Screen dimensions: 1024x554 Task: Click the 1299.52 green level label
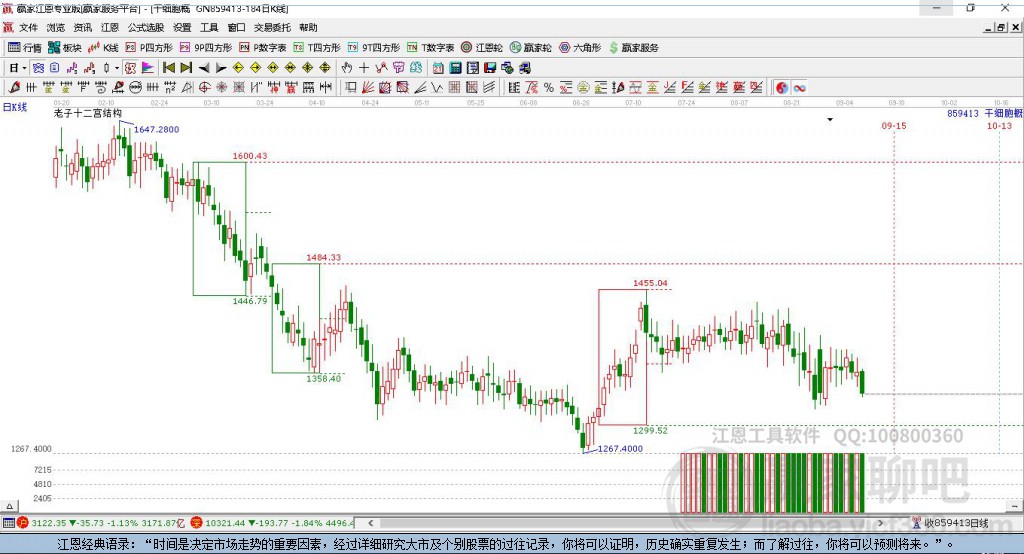tap(650, 431)
